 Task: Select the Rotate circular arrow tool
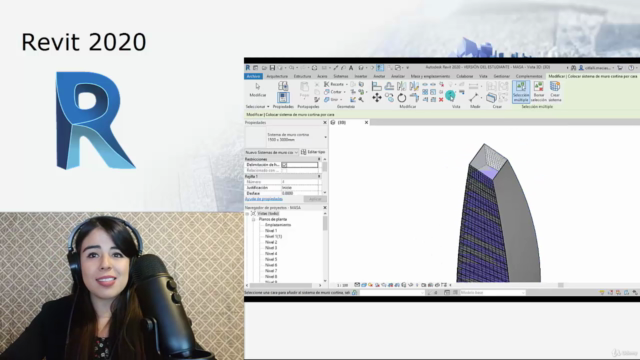pos(402,98)
